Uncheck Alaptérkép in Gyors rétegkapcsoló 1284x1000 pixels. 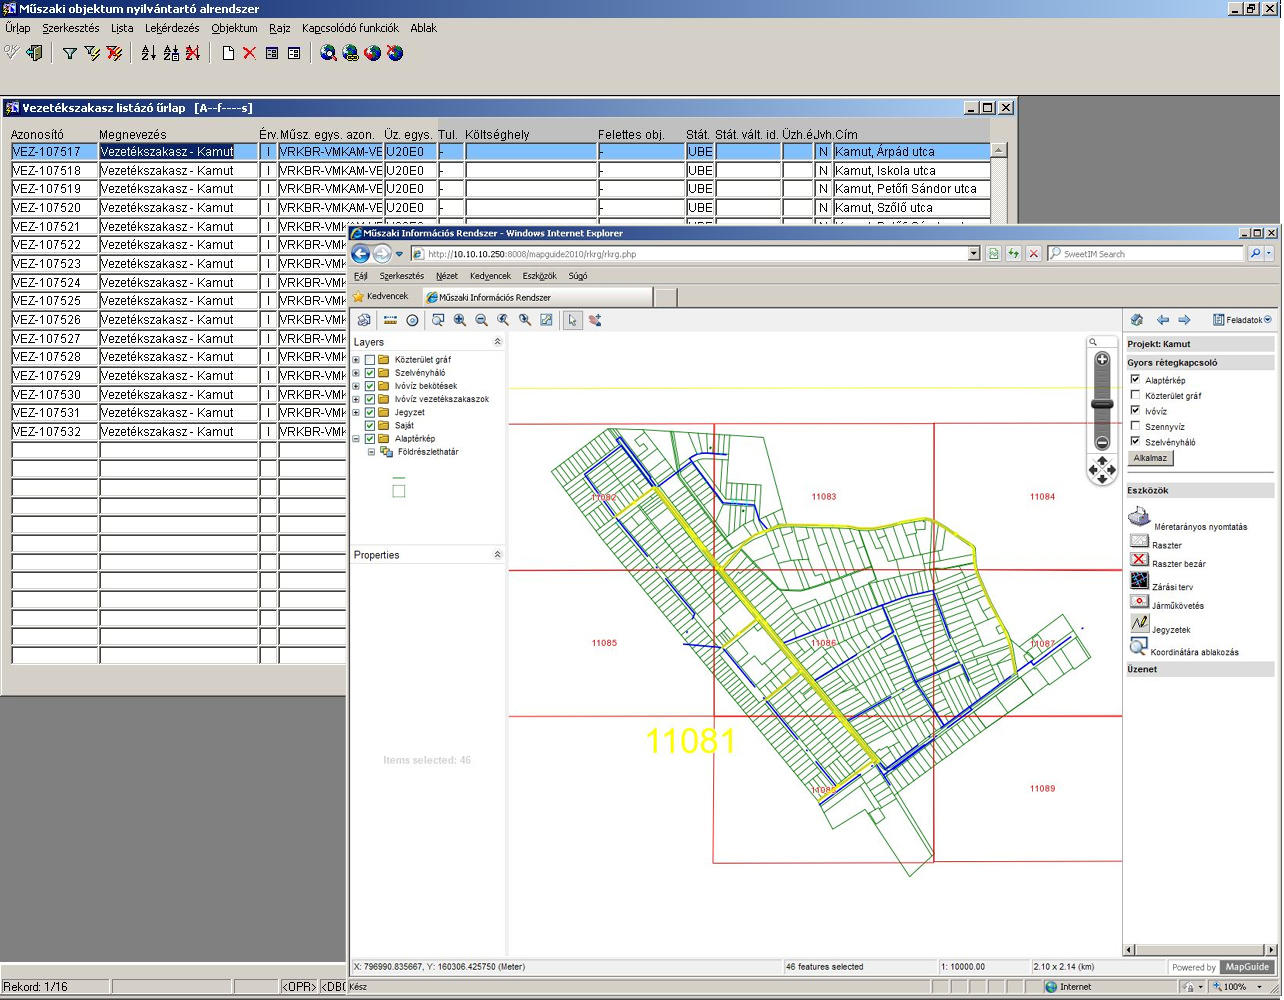pos(1135,380)
